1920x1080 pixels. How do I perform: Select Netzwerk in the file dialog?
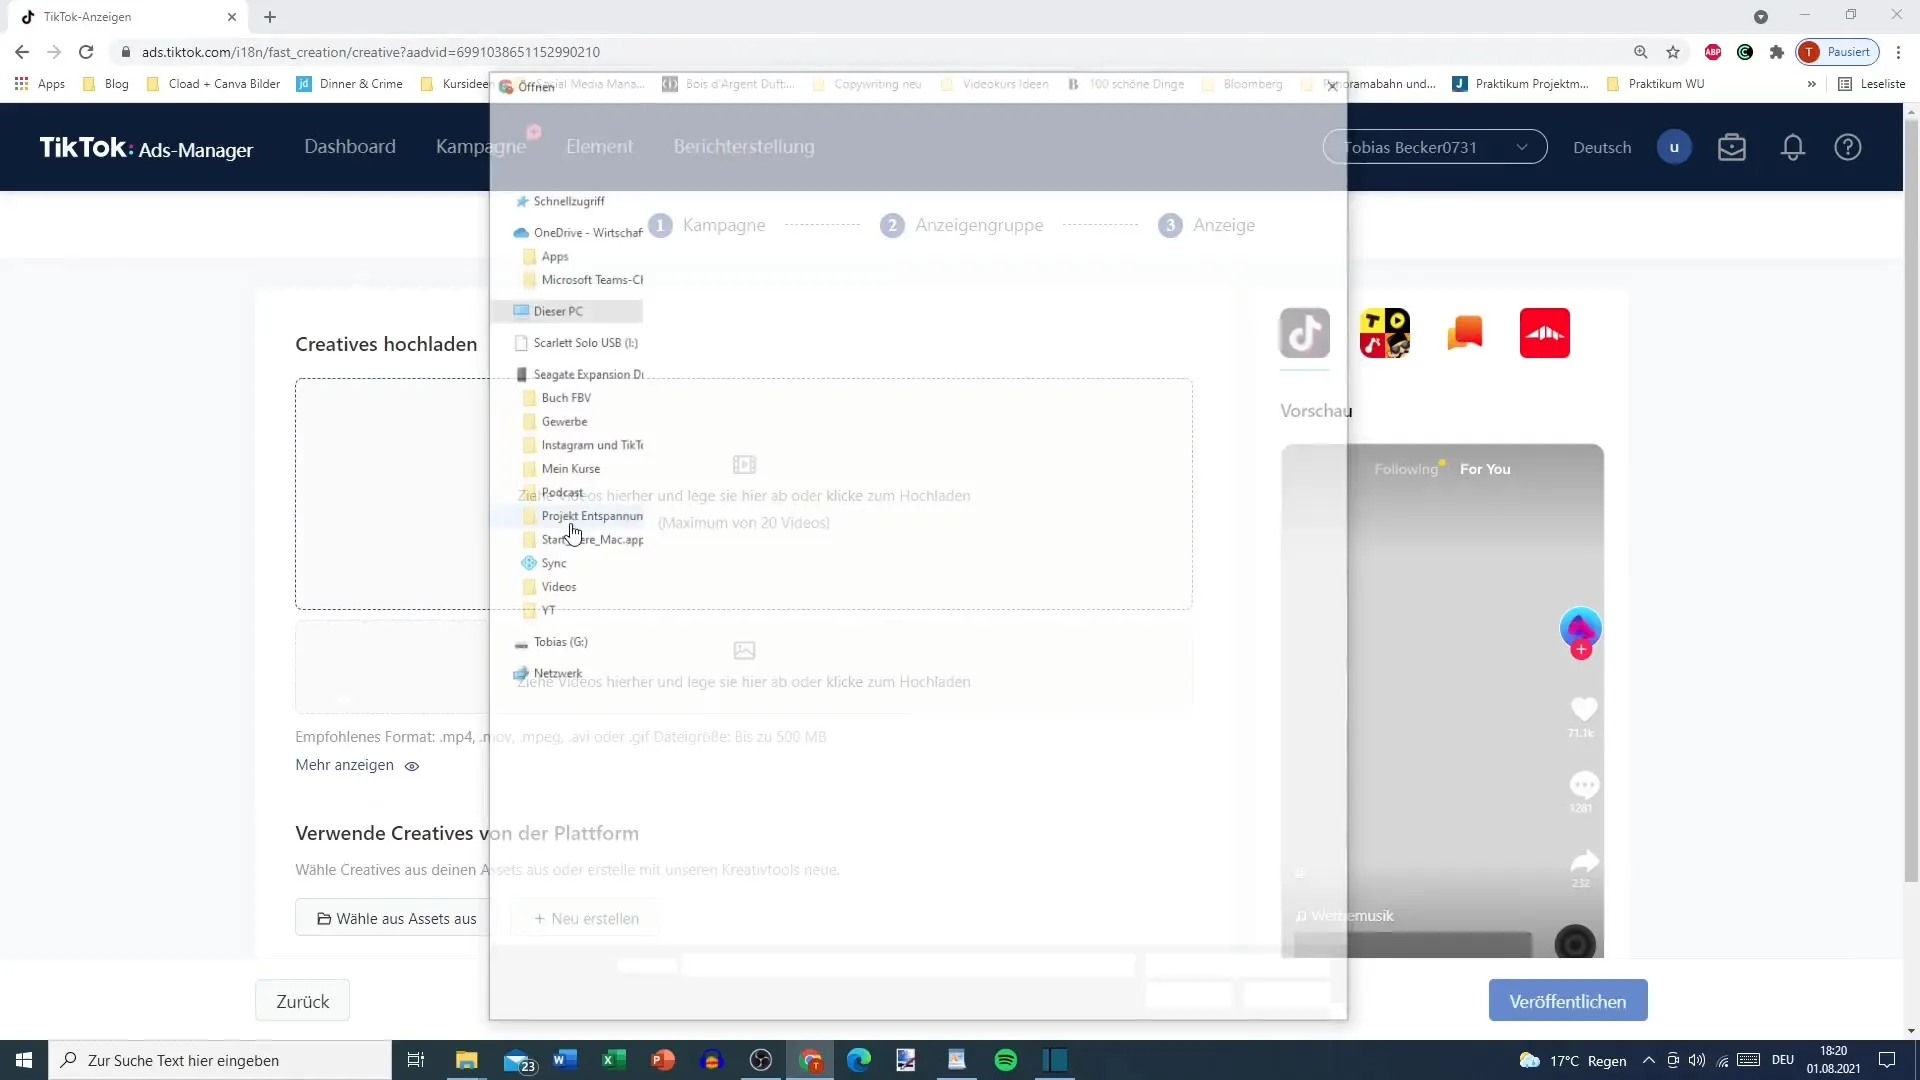click(548, 673)
